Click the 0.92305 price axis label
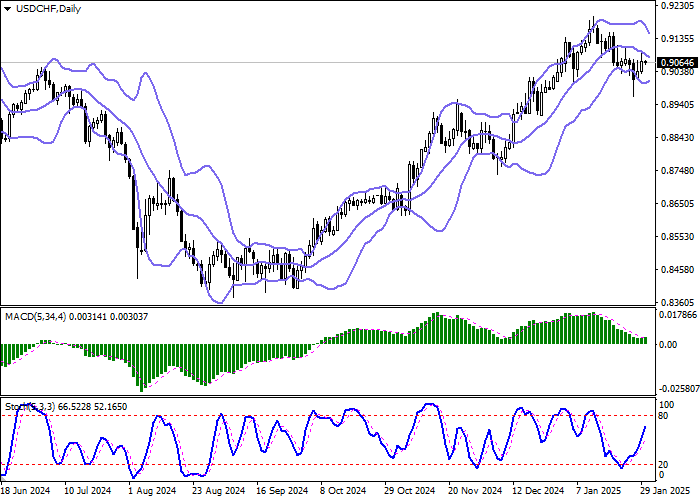The width and height of the screenshot is (700, 500). click(678, 6)
